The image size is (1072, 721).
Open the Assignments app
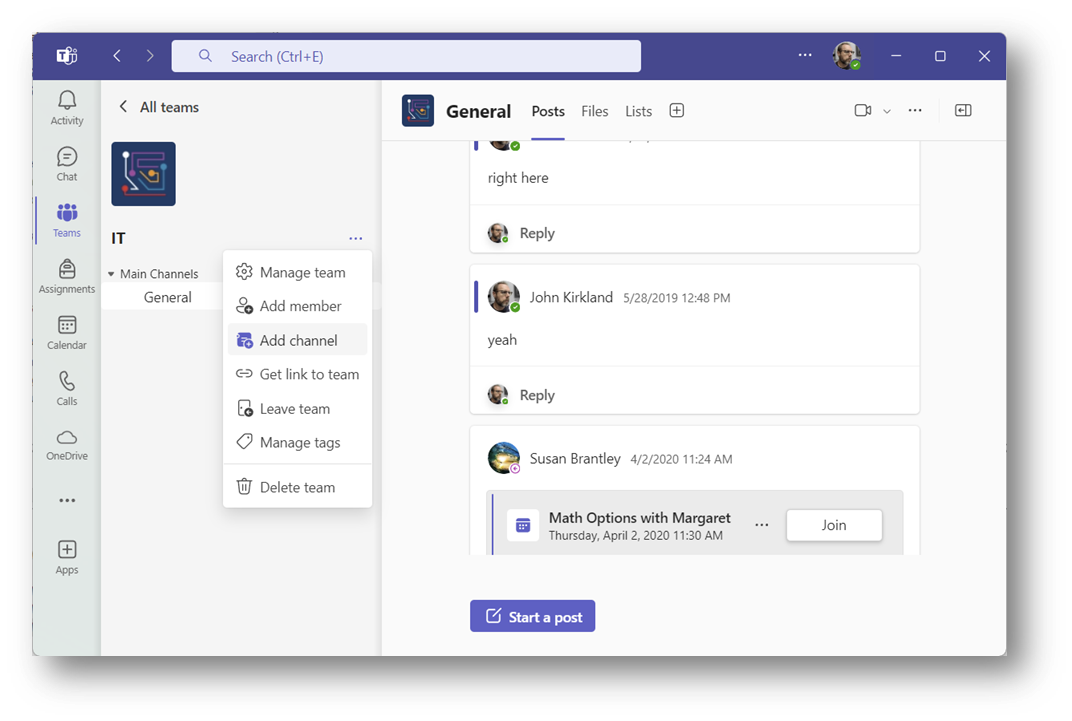(x=67, y=276)
